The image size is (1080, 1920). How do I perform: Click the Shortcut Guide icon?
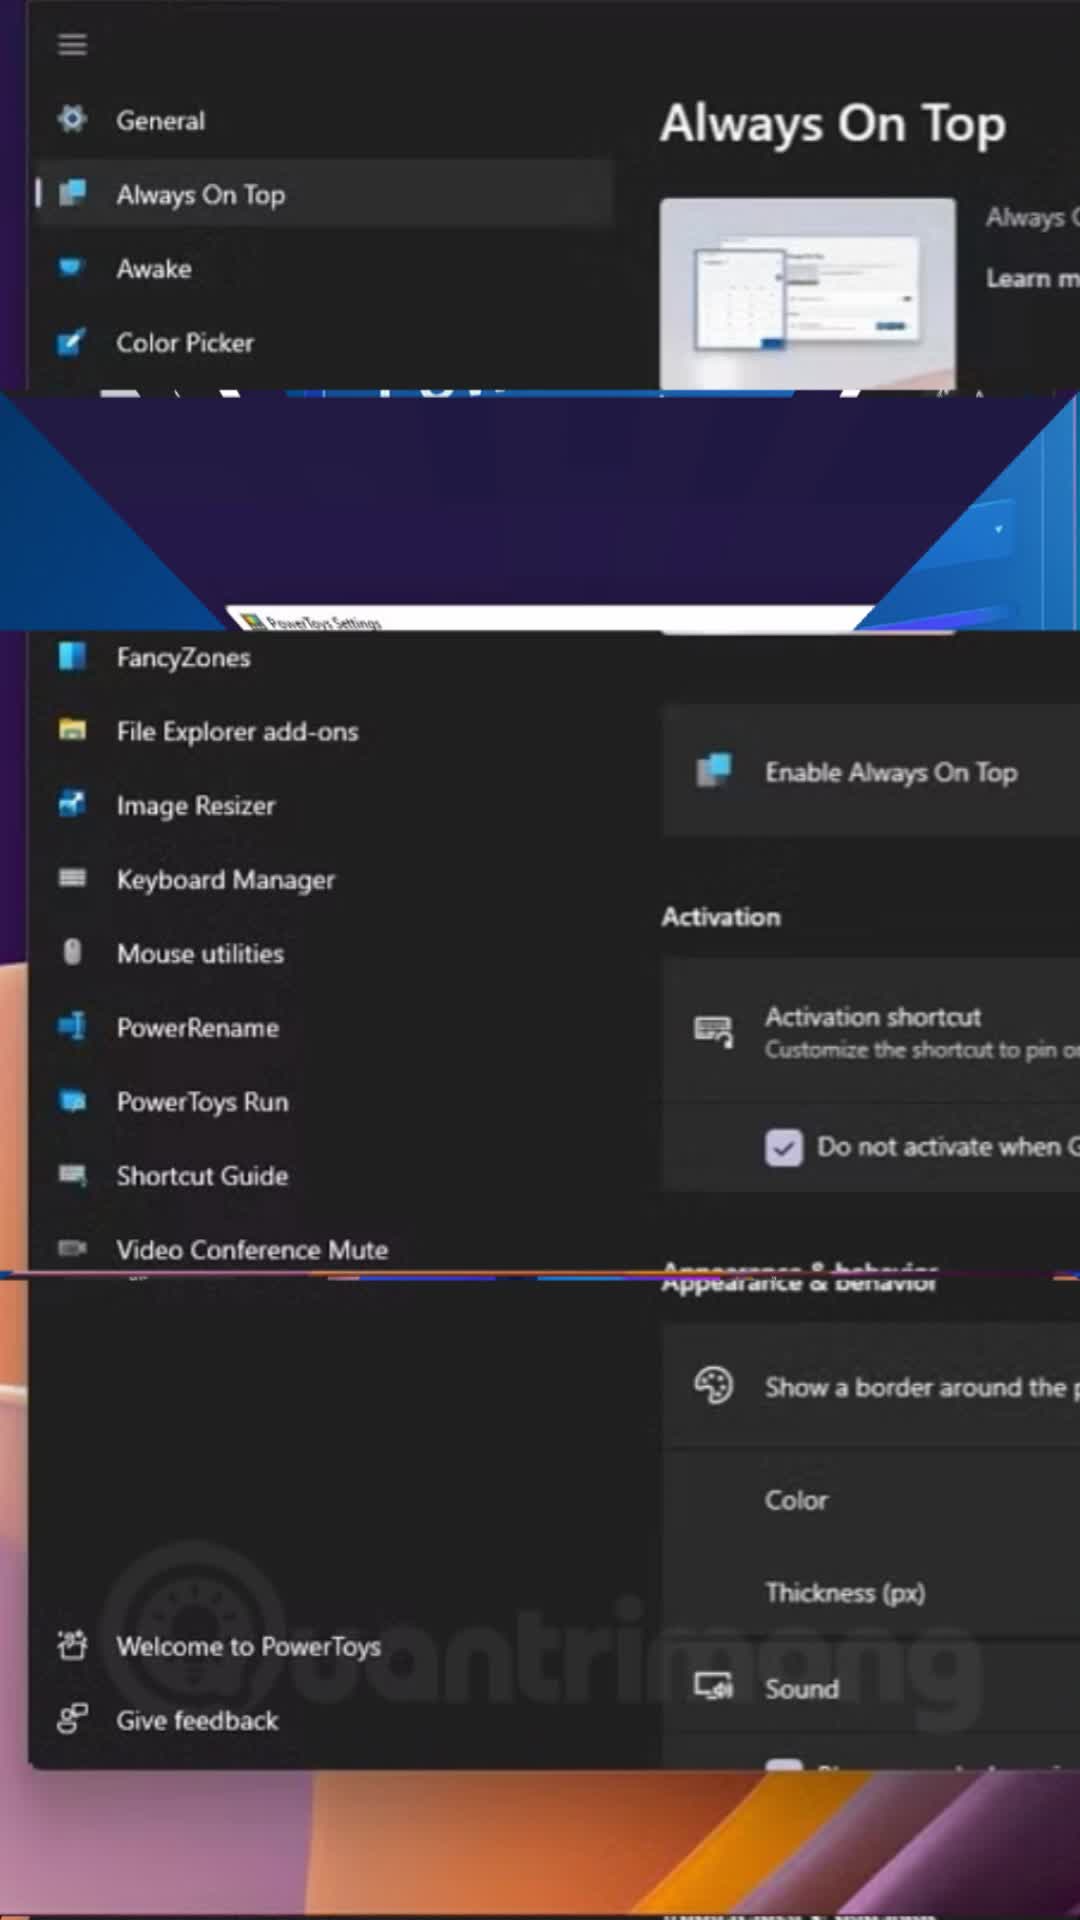coord(72,1175)
